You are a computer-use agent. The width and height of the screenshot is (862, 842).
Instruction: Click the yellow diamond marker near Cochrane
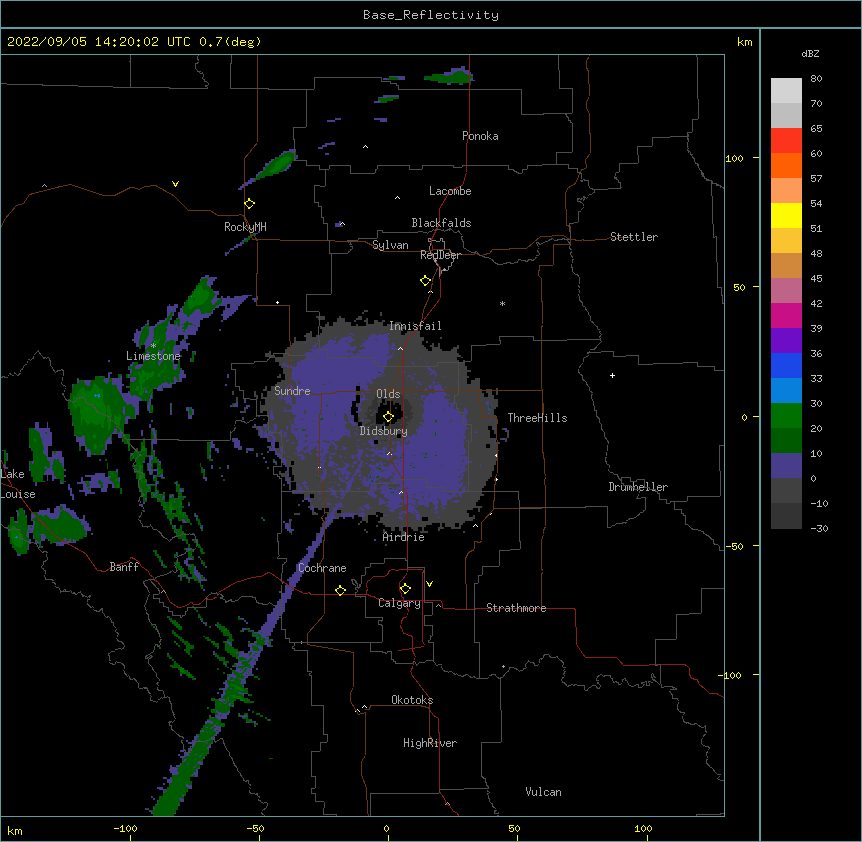pos(340,590)
